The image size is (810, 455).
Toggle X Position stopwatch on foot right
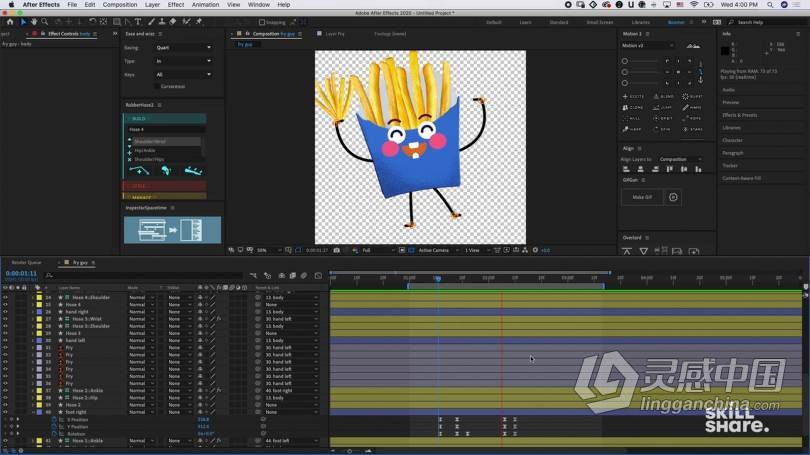point(54,419)
